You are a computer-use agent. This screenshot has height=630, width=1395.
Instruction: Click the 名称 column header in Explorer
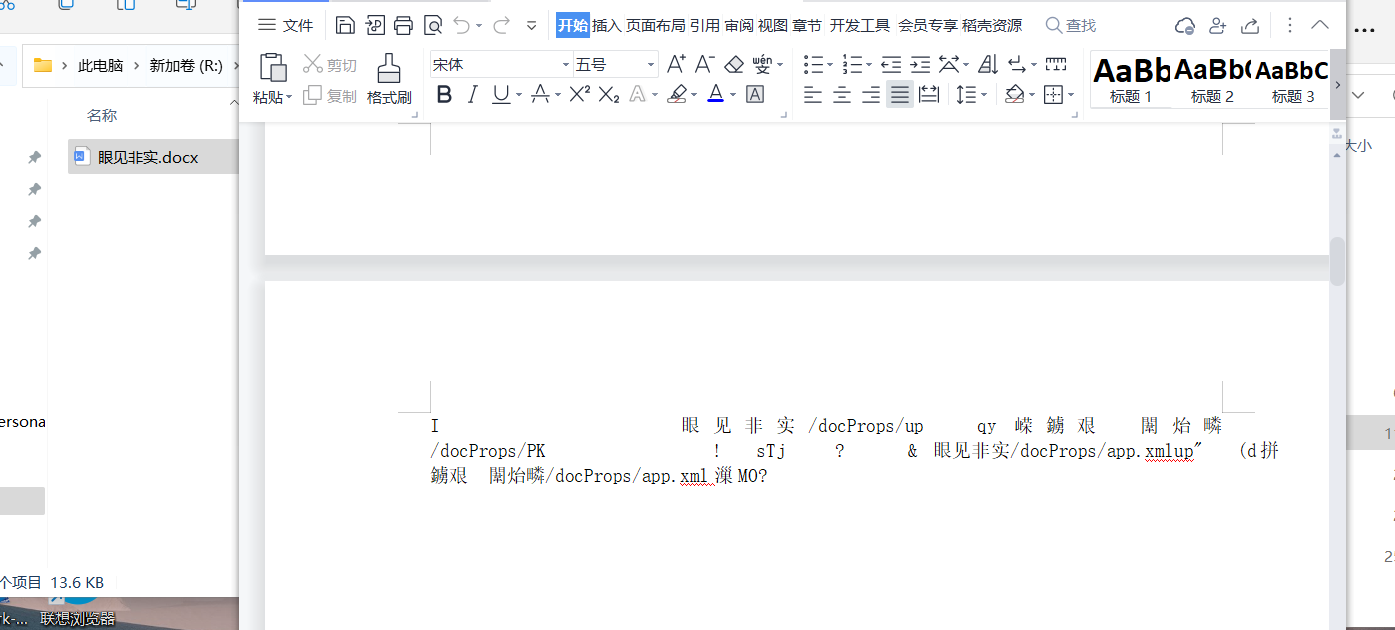pyautogui.click(x=102, y=116)
